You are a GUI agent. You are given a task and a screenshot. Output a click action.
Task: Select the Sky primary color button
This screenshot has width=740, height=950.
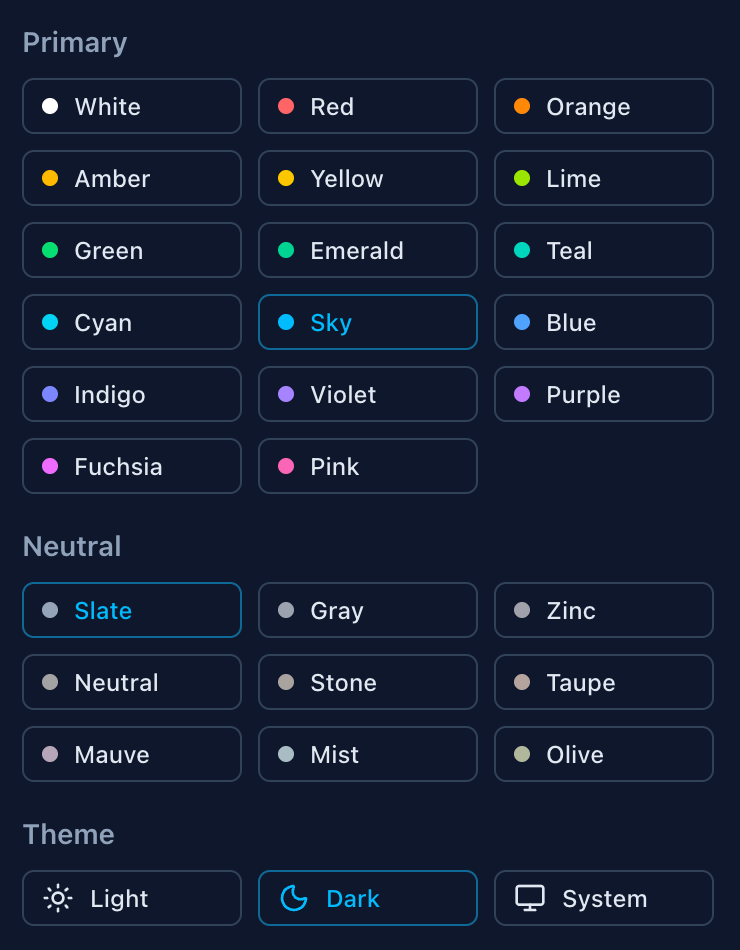367,322
